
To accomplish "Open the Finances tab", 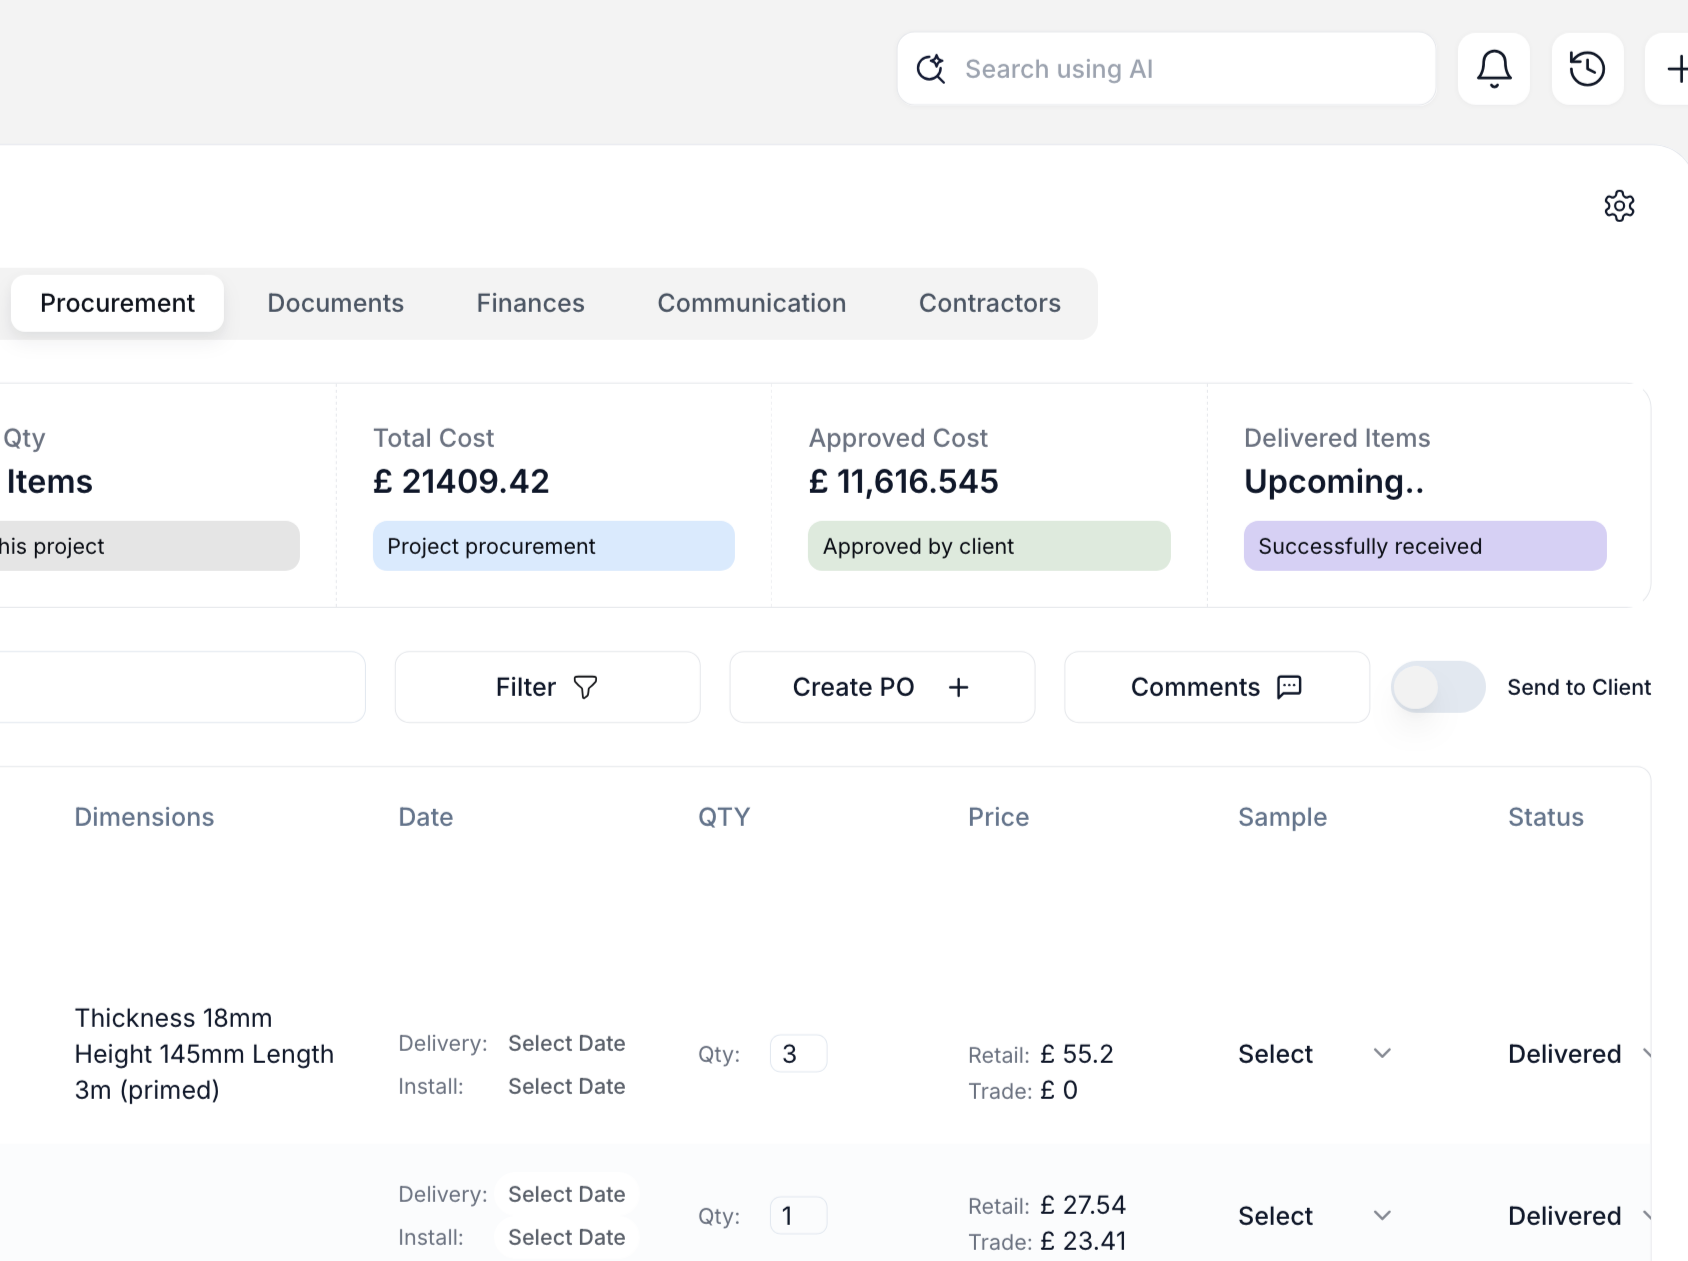I will [530, 303].
